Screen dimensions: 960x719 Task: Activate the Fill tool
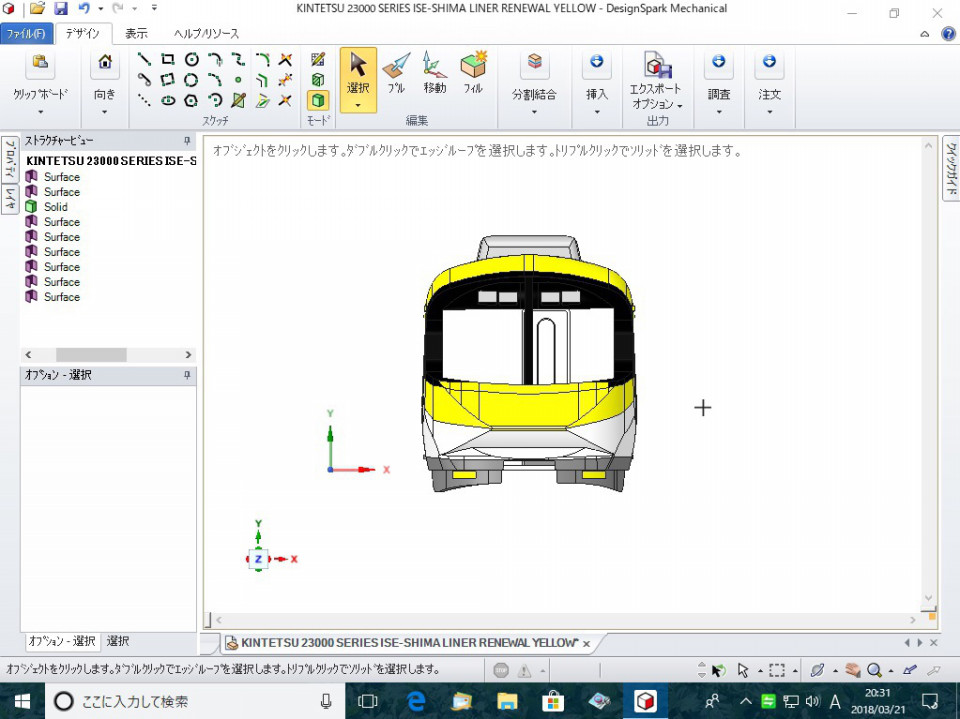(x=473, y=73)
